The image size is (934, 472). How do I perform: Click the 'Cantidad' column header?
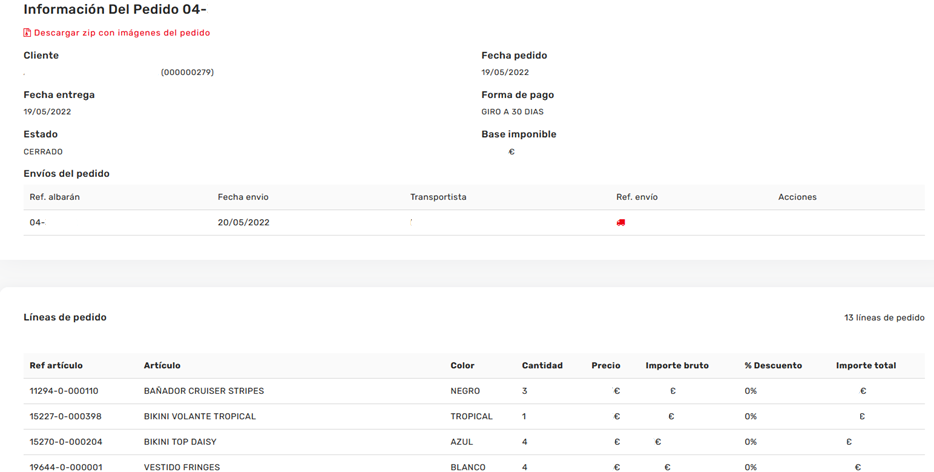542,366
